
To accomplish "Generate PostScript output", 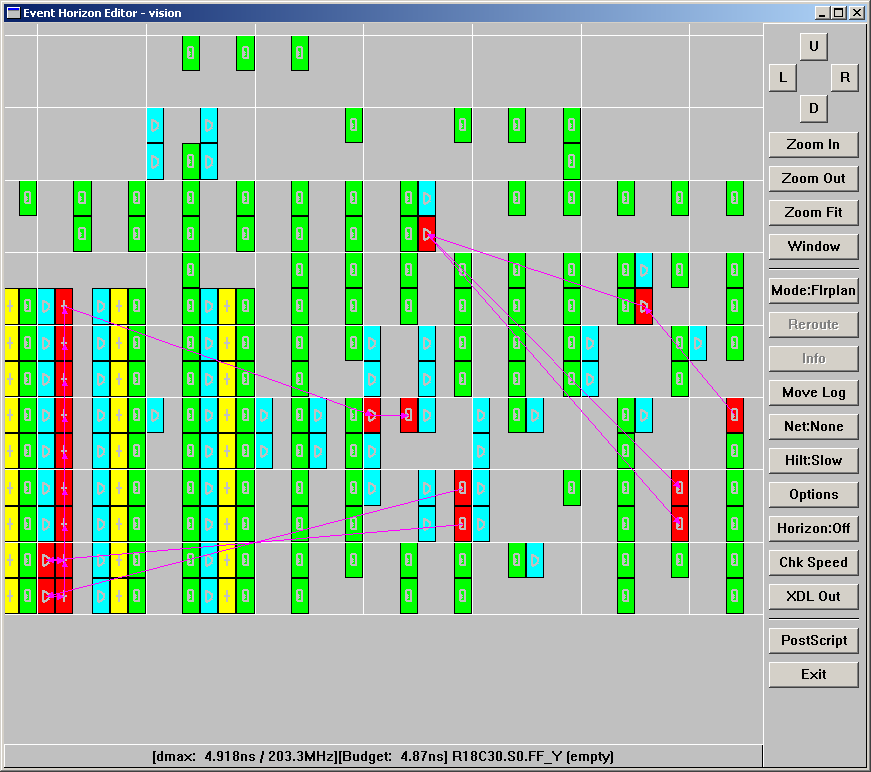I will (813, 640).
